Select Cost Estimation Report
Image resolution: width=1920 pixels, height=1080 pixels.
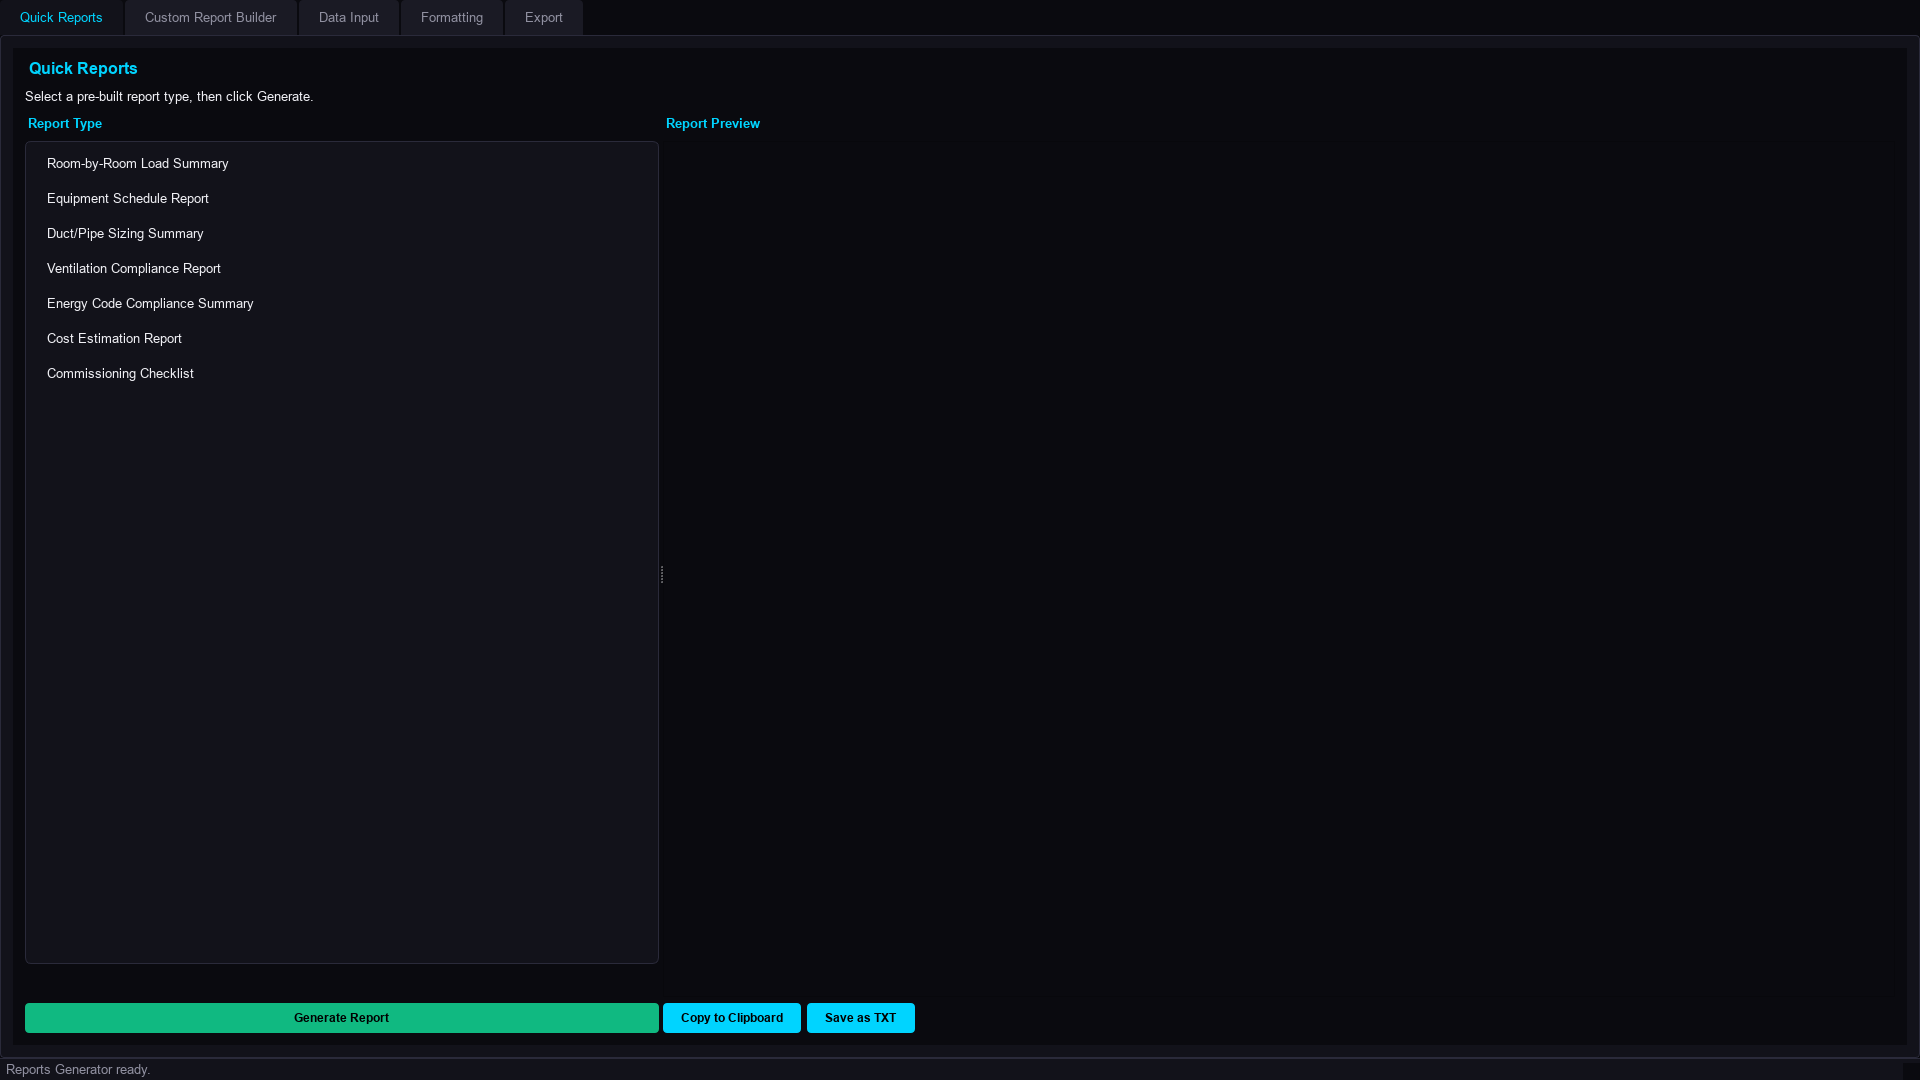tap(341, 339)
